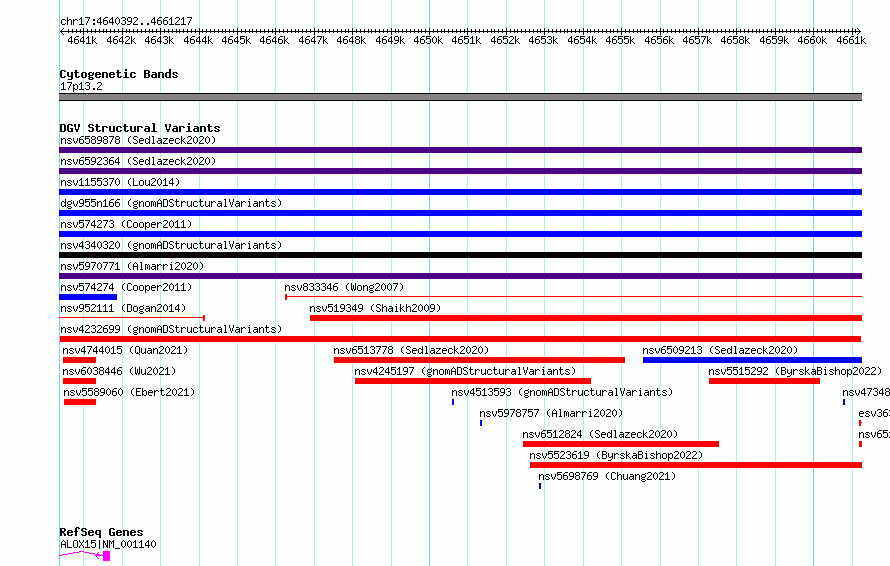Open nsv6509213 (Sedlazeck2020) label
The width and height of the screenshot is (890, 566).
point(720,350)
